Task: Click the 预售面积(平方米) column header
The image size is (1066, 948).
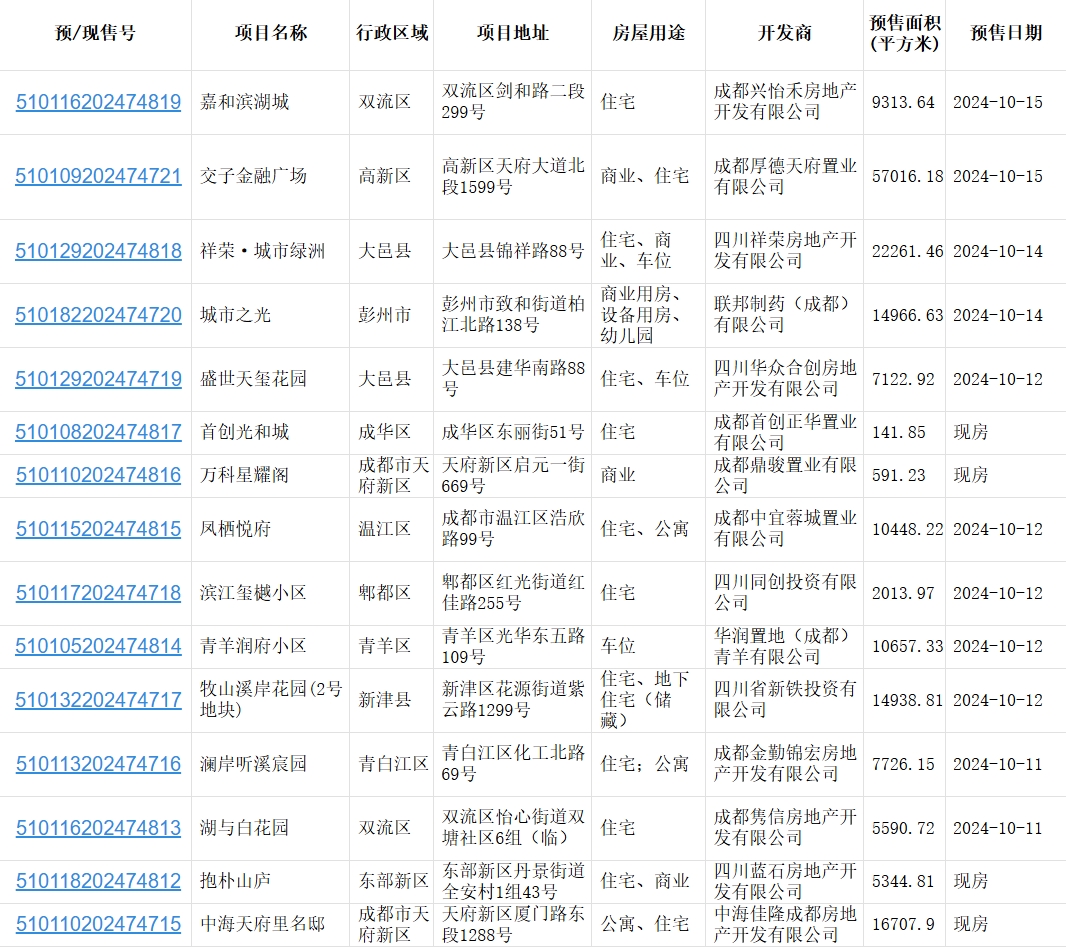Action: [x=905, y=33]
